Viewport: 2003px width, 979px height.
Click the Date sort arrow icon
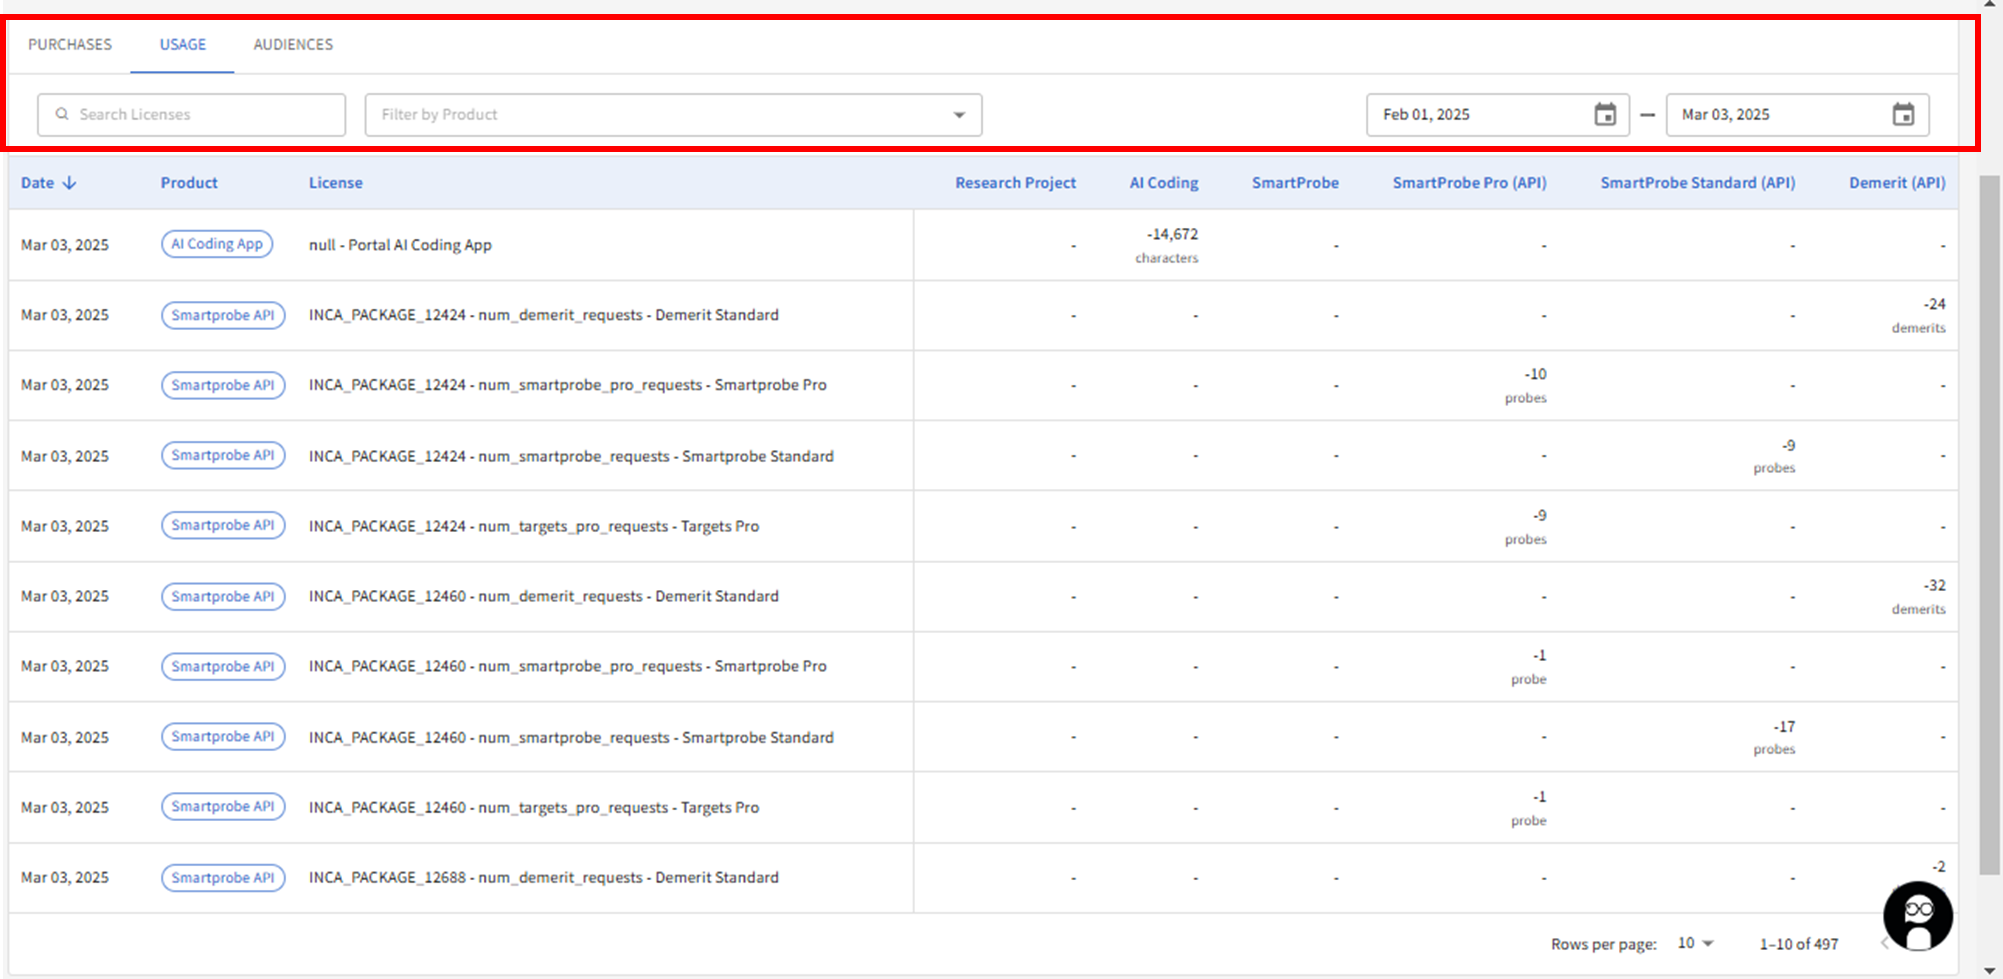[x=69, y=183]
